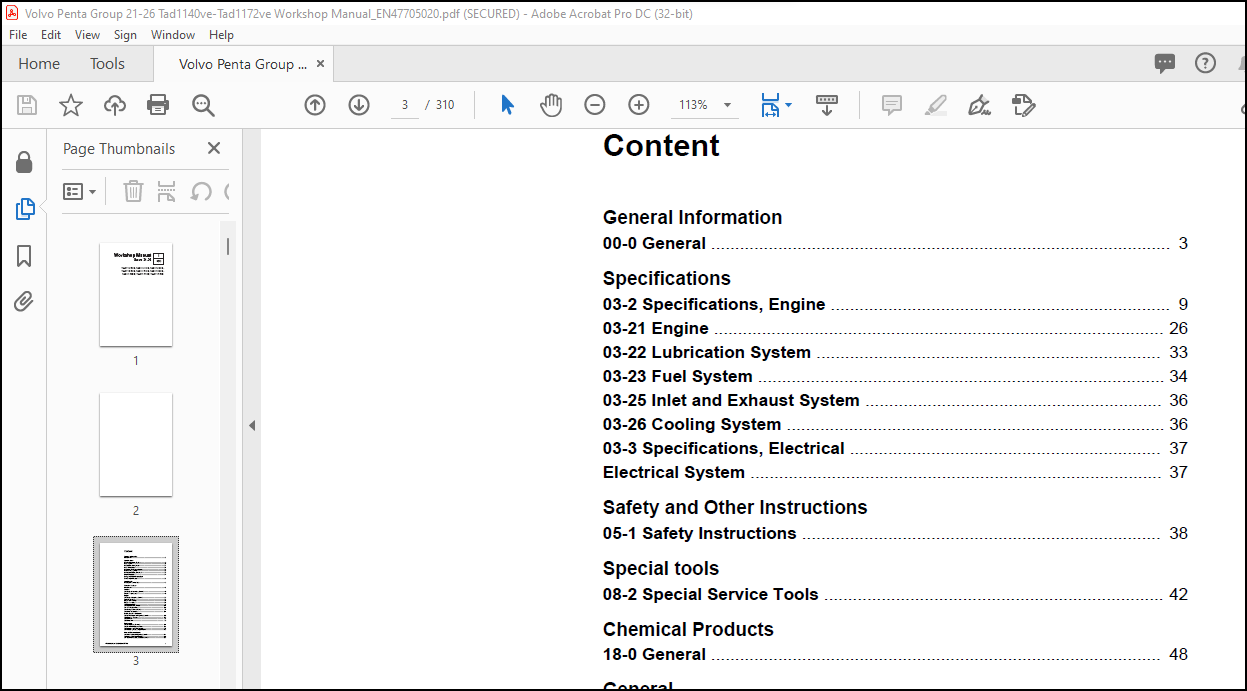Switch to the Tools tab
This screenshot has width=1247, height=691.
click(x=107, y=64)
